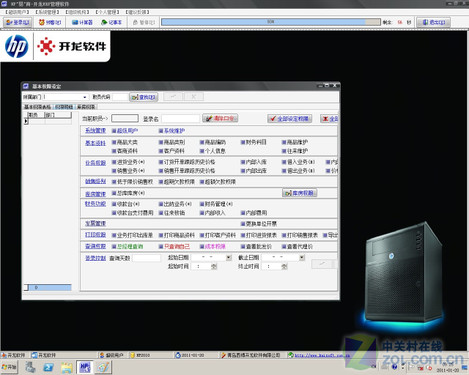Click the 财务功能 category link
This screenshot has height=375, width=469.
[x=95, y=204]
